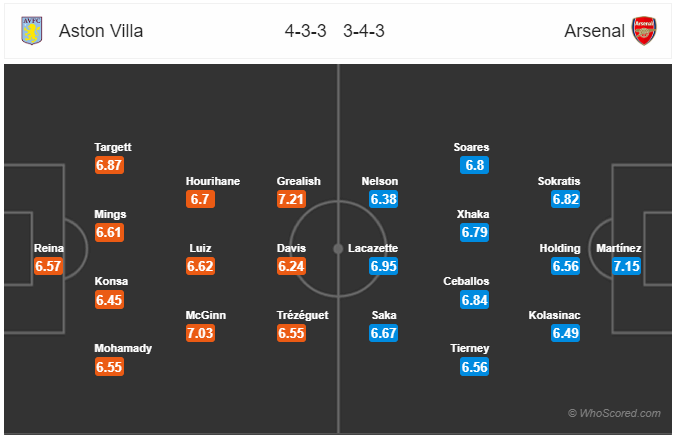Select Reina's 6.57 goalkeeper rating
The image size is (675, 435).
click(x=48, y=266)
